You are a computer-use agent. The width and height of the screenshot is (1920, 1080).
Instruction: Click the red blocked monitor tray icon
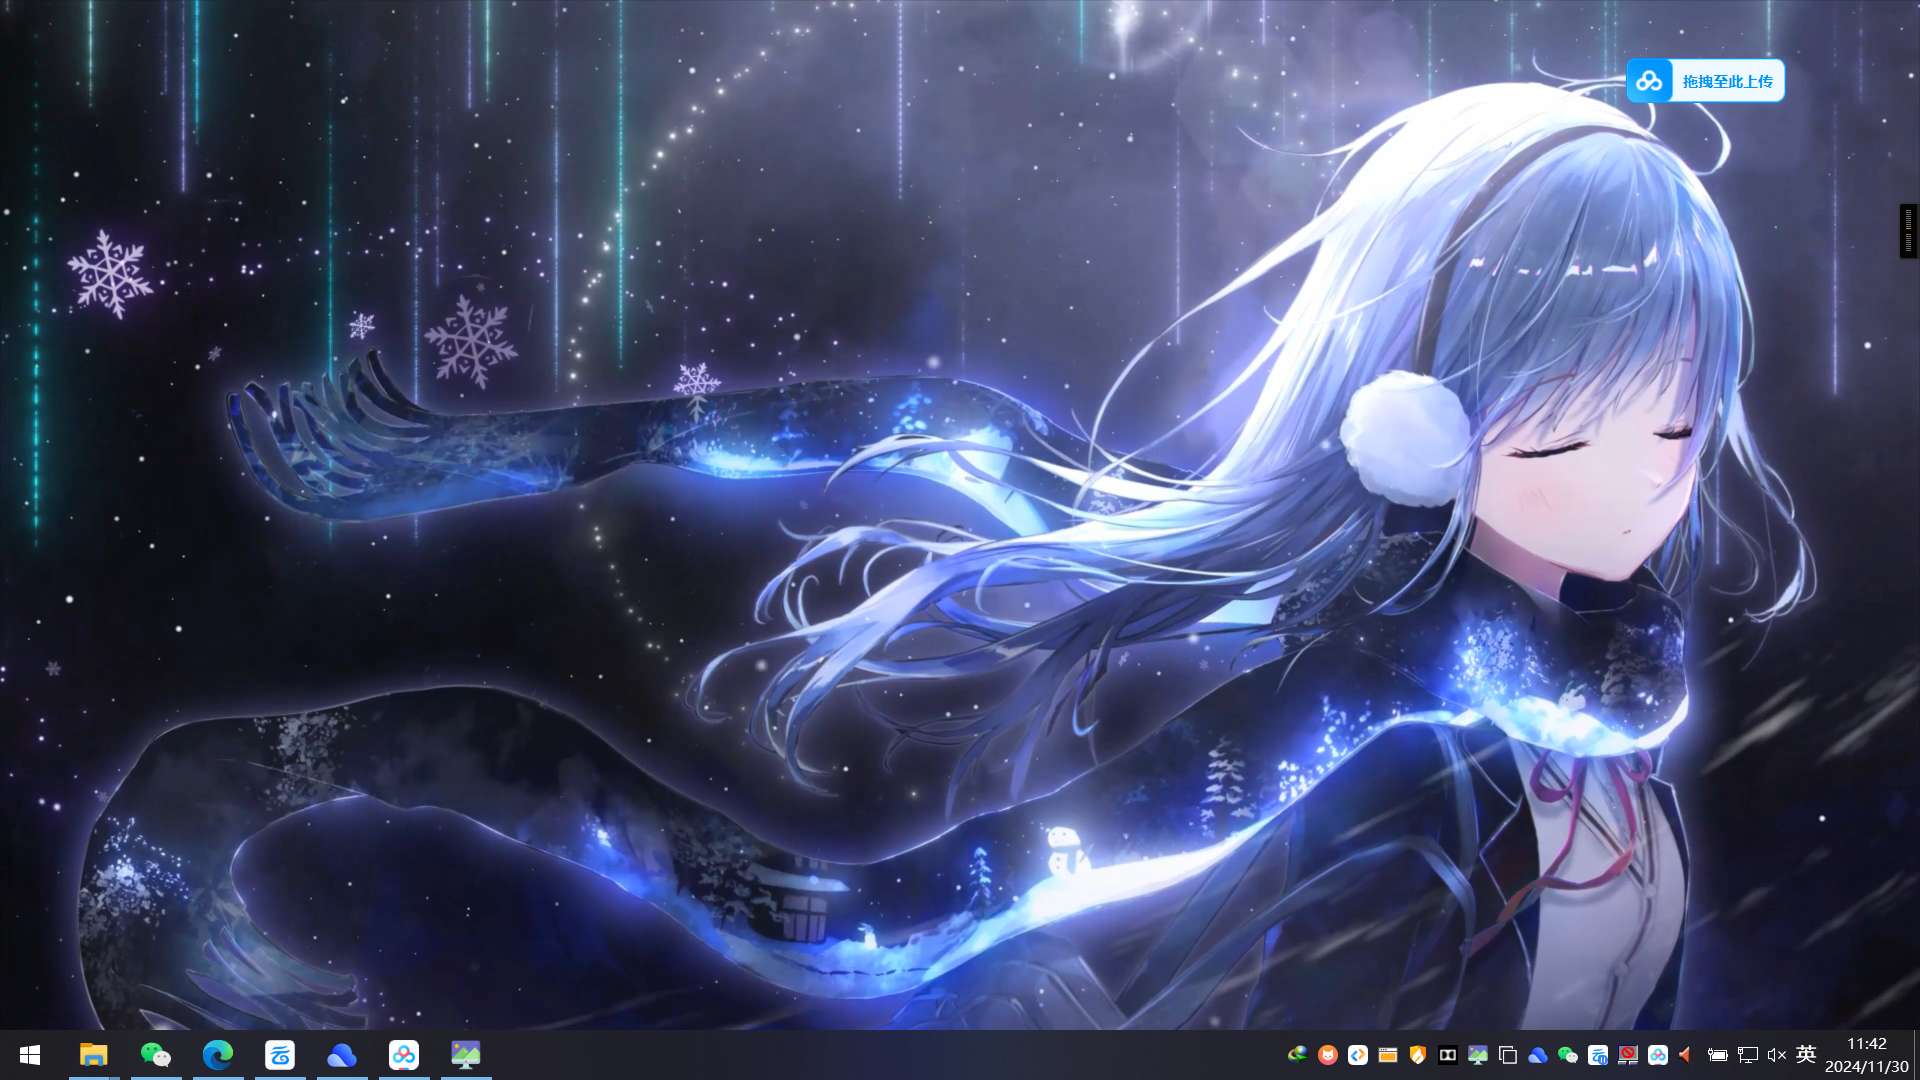[1627, 1055]
